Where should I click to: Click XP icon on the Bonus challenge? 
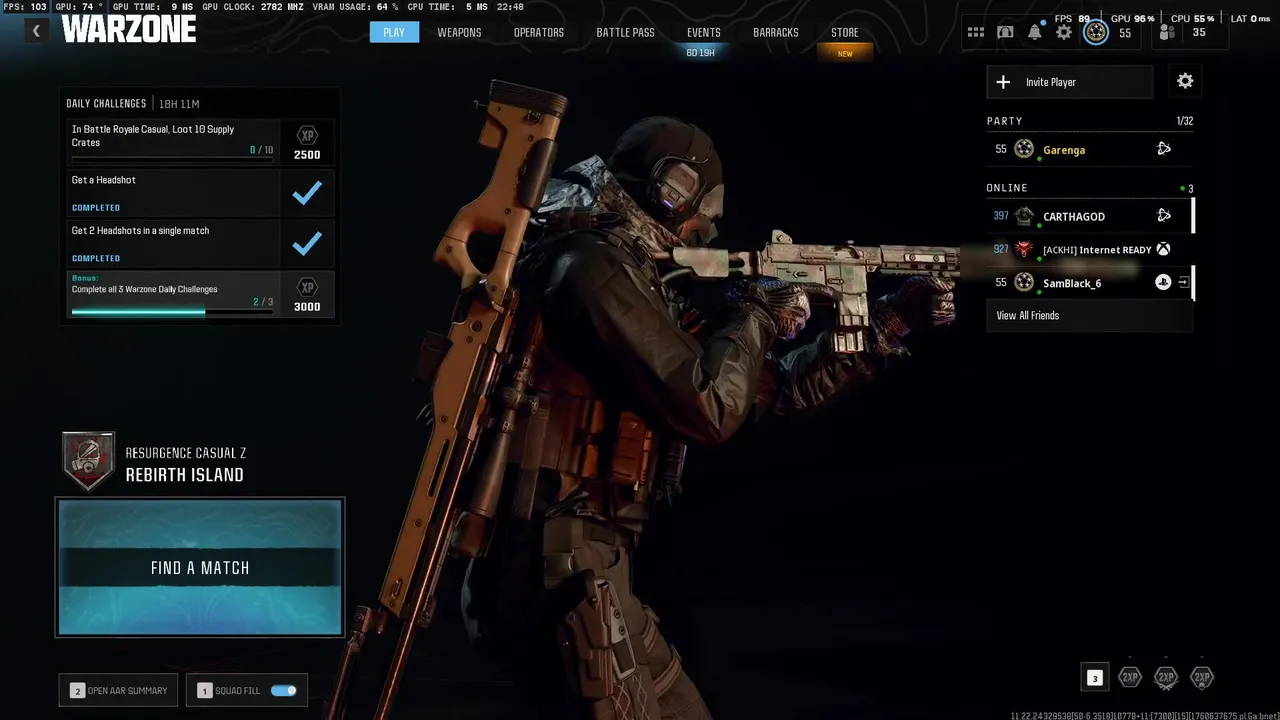click(307, 287)
